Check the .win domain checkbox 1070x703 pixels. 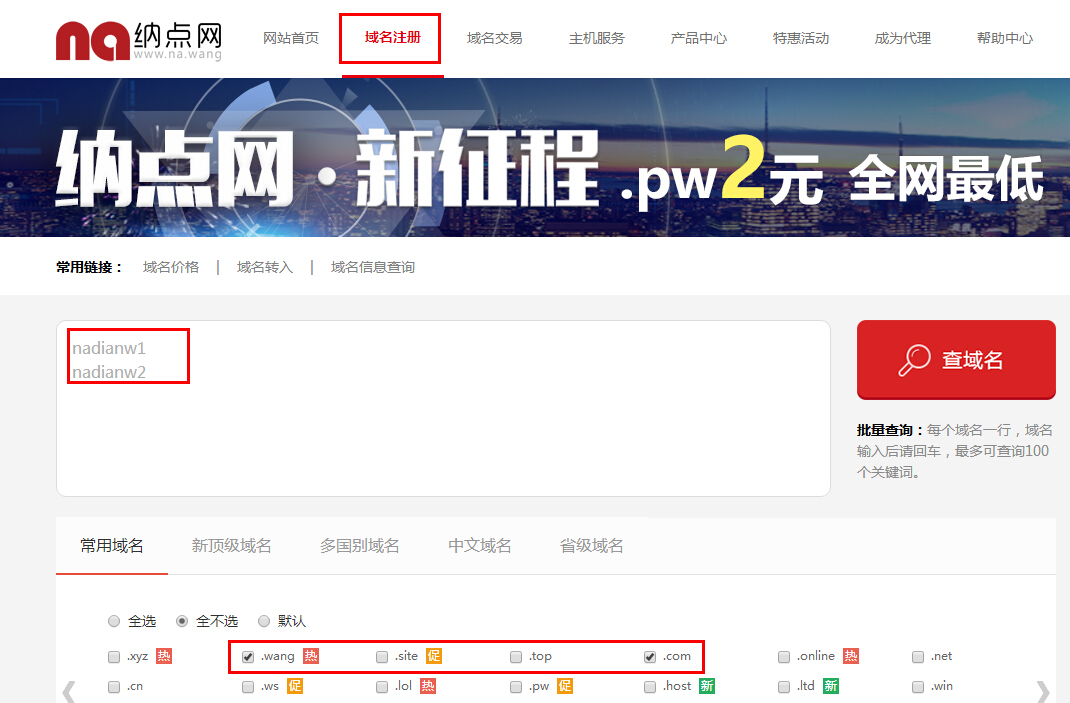pos(919,687)
